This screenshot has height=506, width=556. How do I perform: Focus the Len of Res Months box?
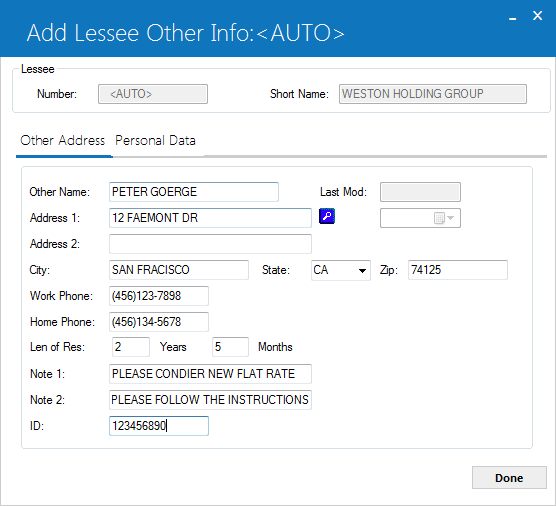tap(230, 347)
